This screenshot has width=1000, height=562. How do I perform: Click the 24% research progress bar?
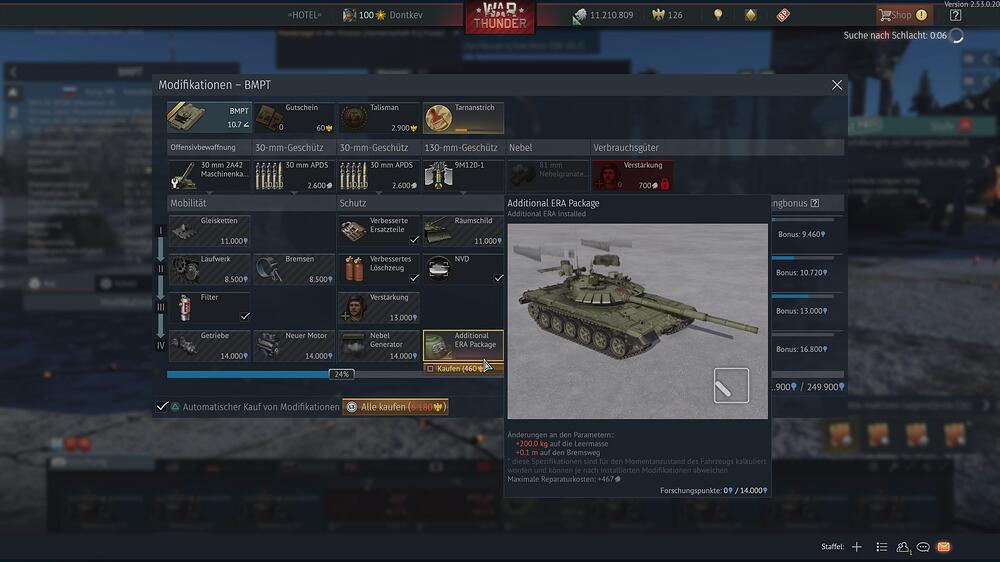point(335,374)
